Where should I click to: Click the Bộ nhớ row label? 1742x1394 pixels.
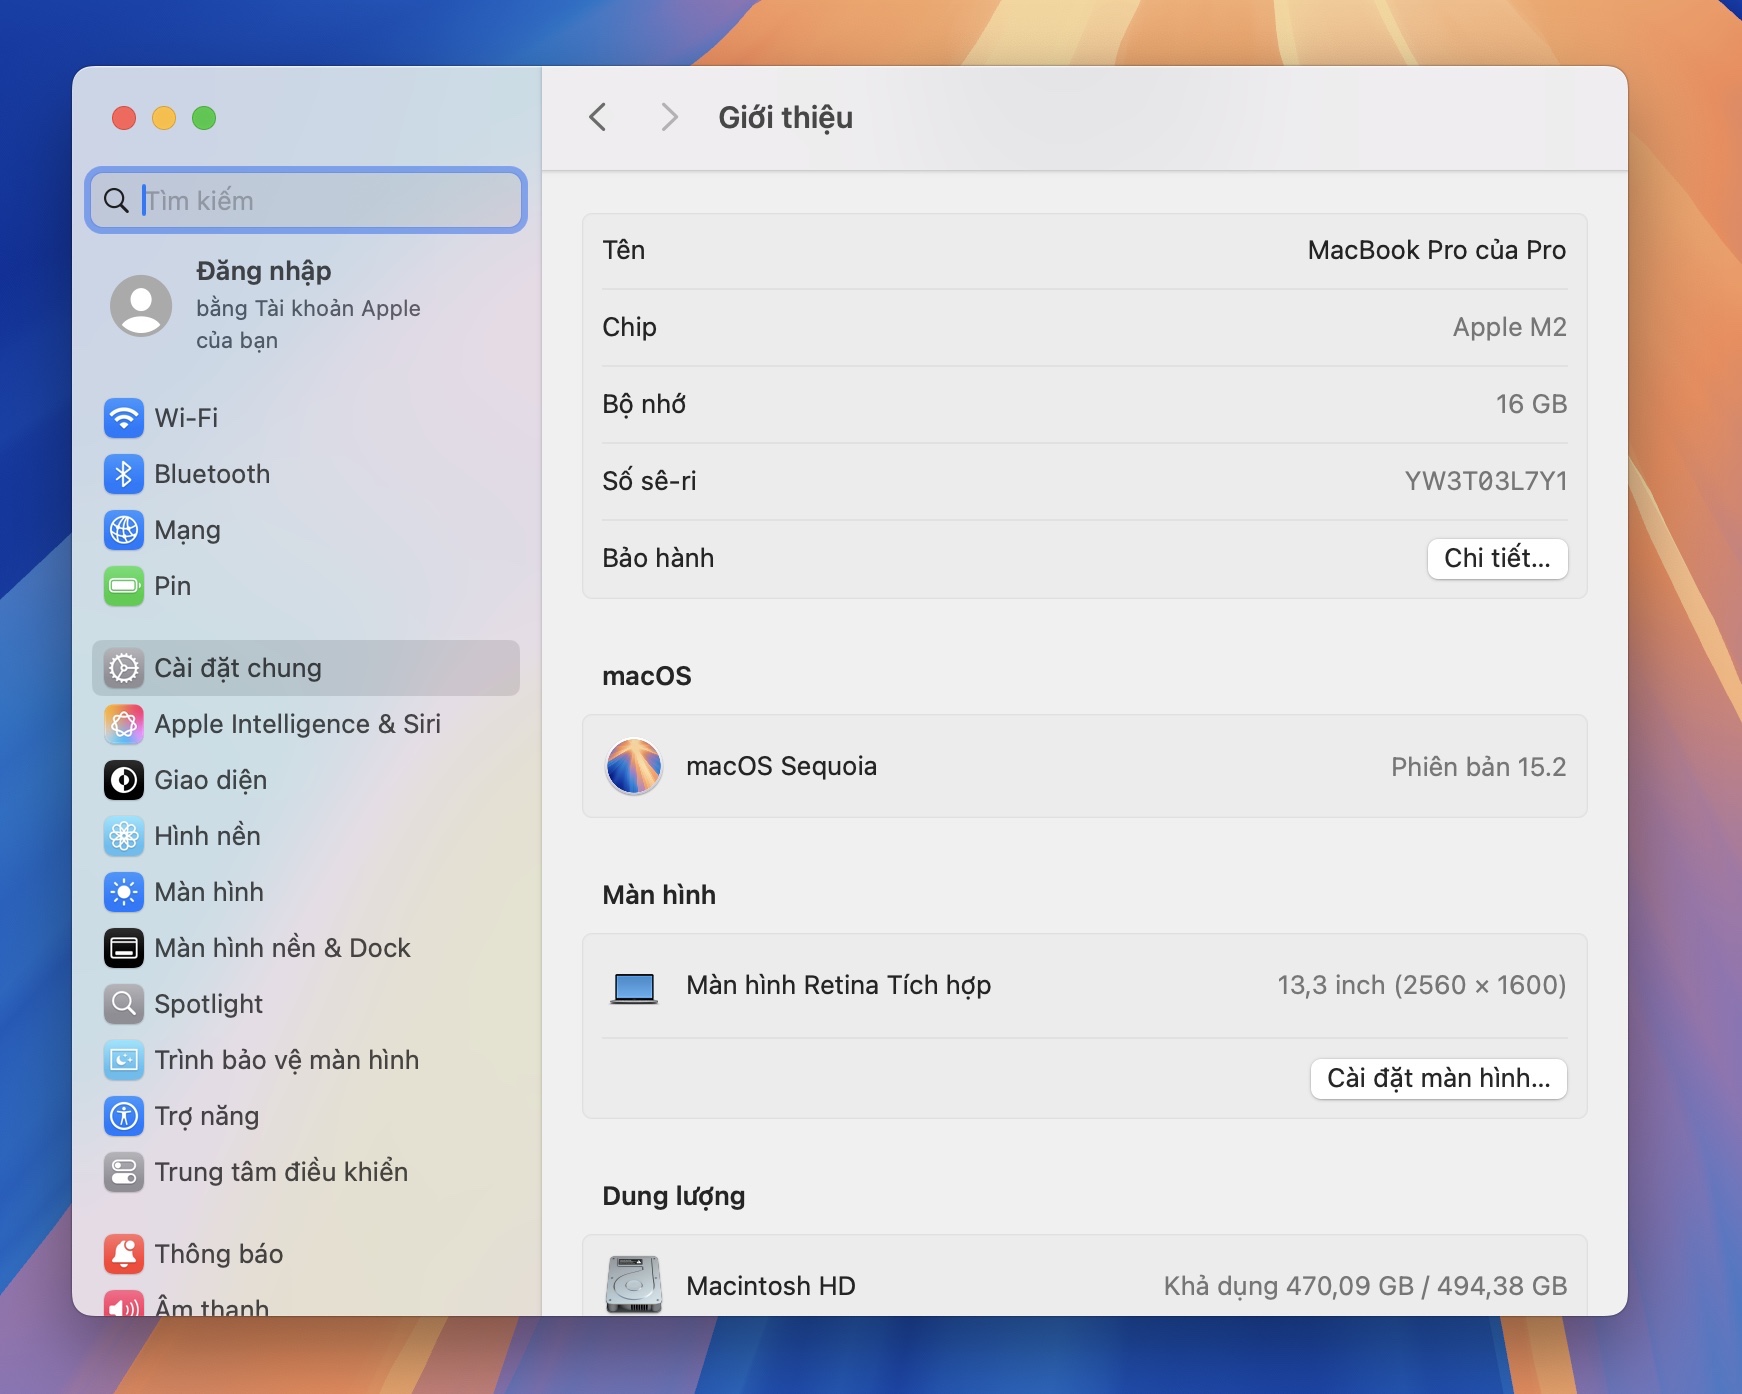(644, 404)
